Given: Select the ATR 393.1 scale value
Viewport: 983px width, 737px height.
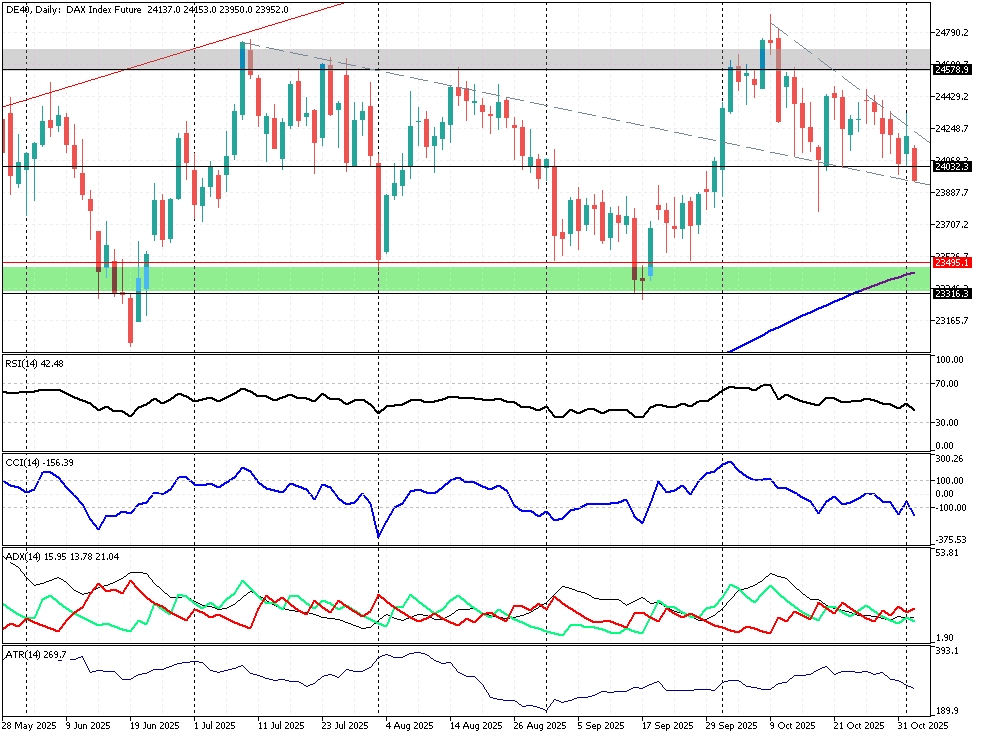Looking at the screenshot, I should (945, 651).
